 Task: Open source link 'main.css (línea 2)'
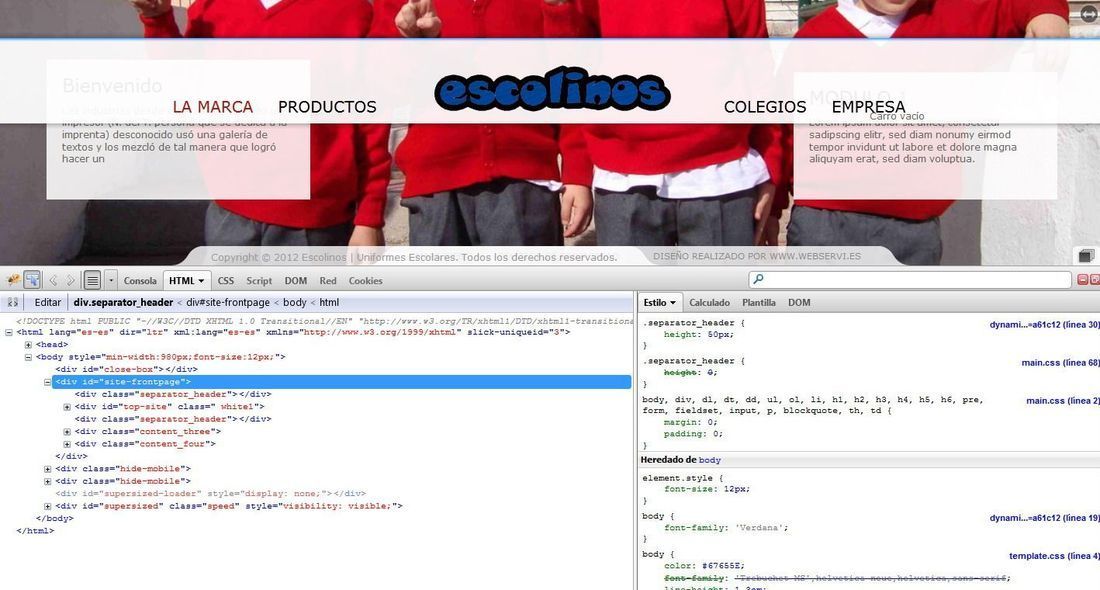click(x=1063, y=401)
